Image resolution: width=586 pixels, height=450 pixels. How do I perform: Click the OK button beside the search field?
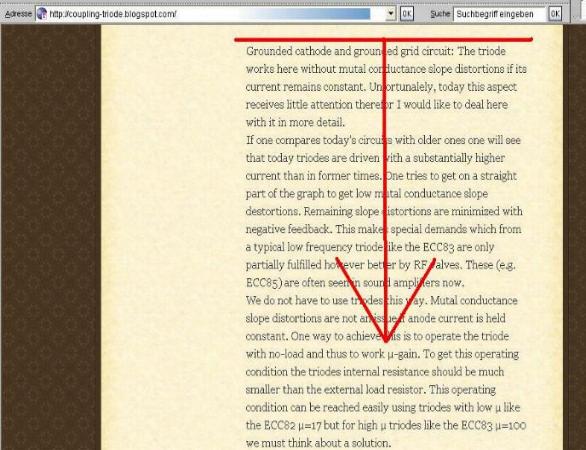[555, 14]
